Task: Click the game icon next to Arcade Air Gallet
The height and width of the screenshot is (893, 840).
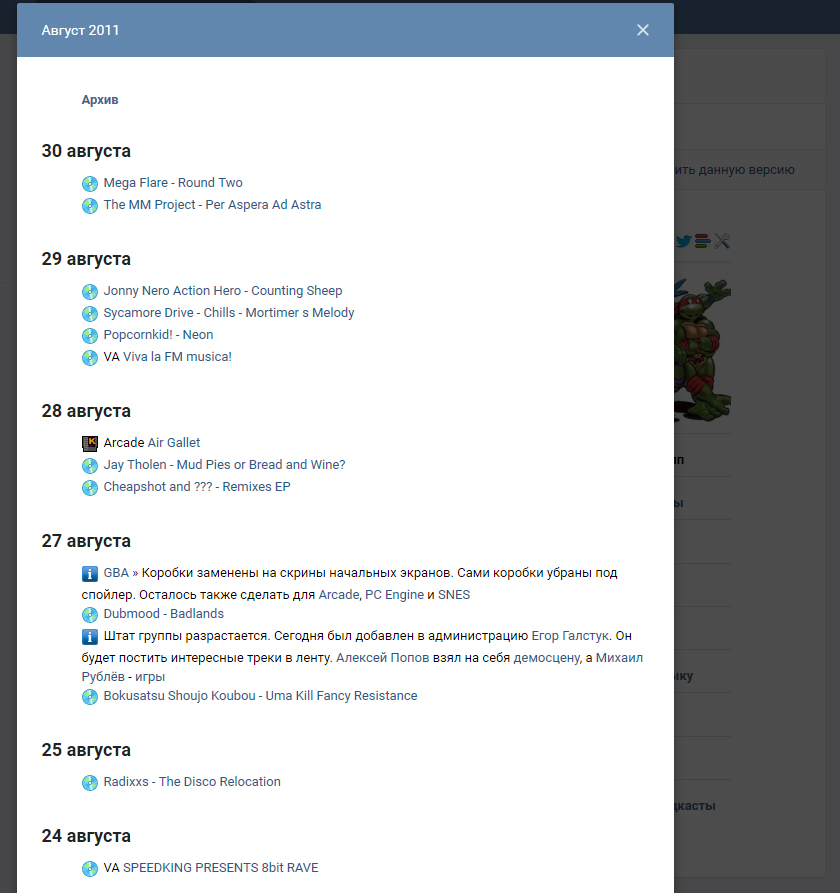Action: pyautogui.click(x=90, y=443)
